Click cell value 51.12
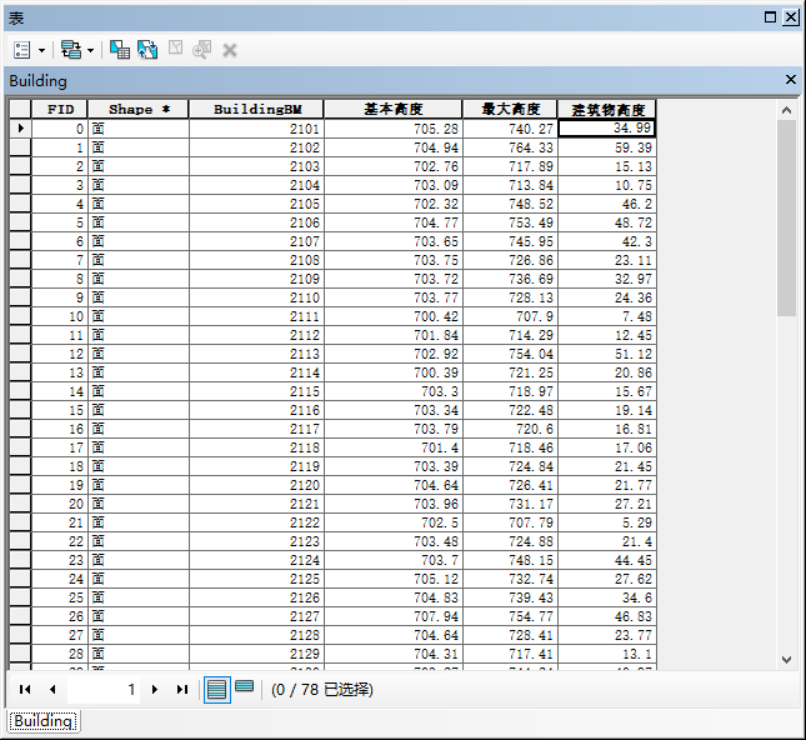Screen dimensions: 806x740 point(607,354)
